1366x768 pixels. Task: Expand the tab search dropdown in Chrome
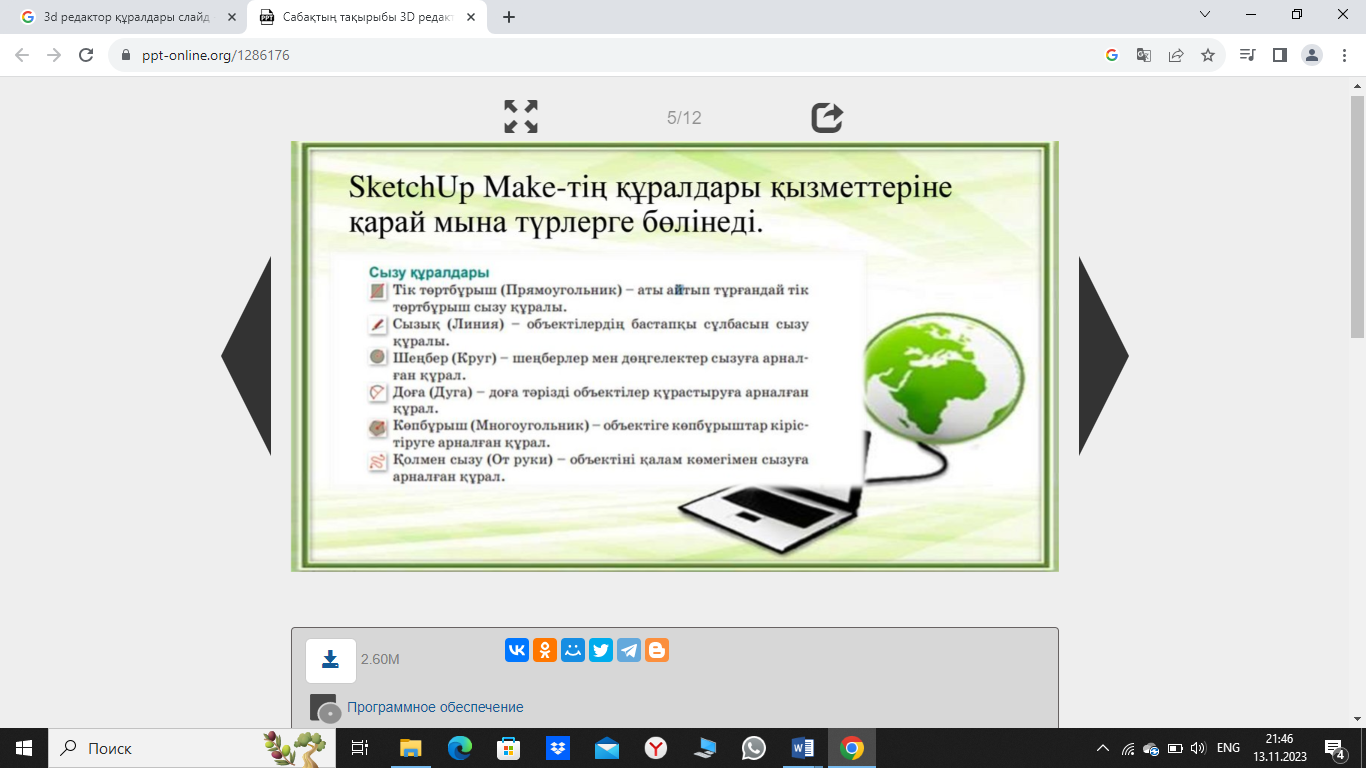[x=1205, y=15]
